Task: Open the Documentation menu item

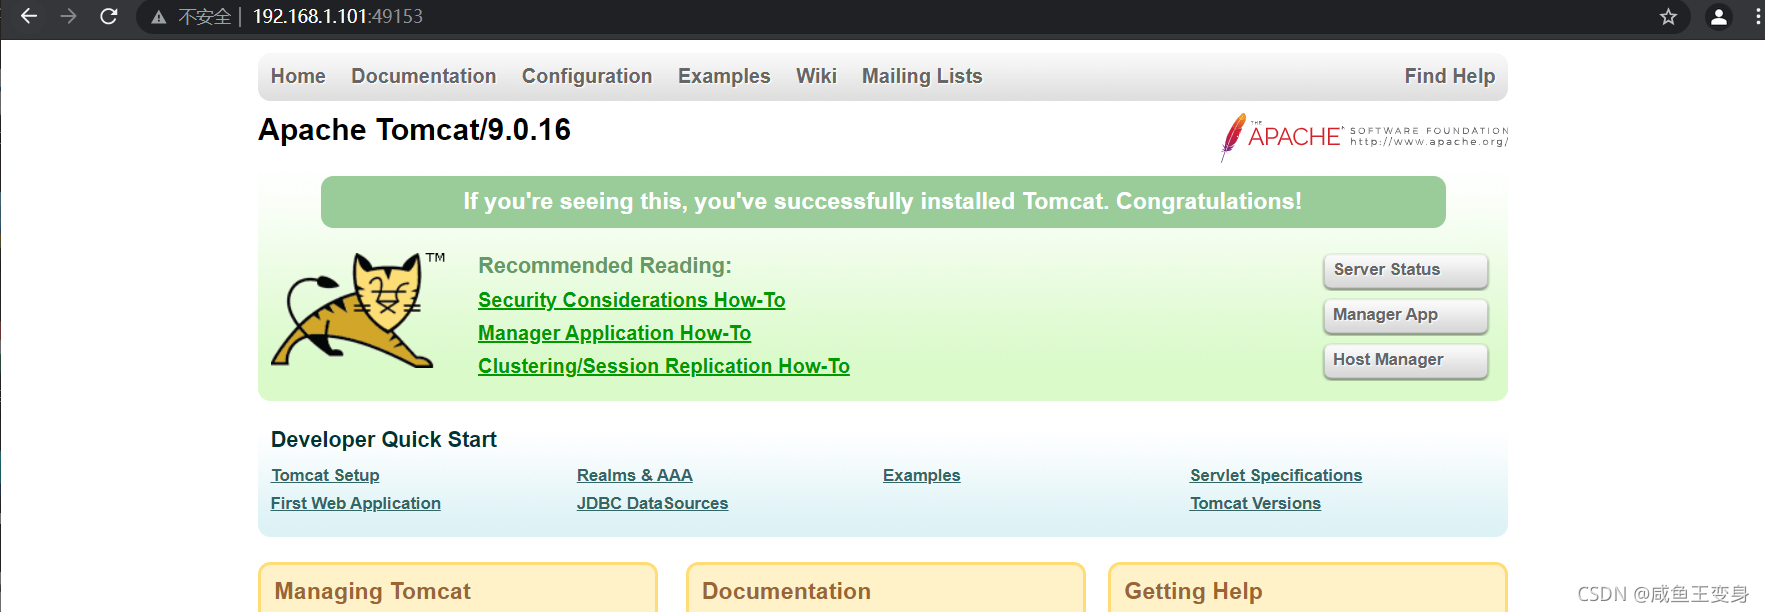Action: click(x=423, y=76)
